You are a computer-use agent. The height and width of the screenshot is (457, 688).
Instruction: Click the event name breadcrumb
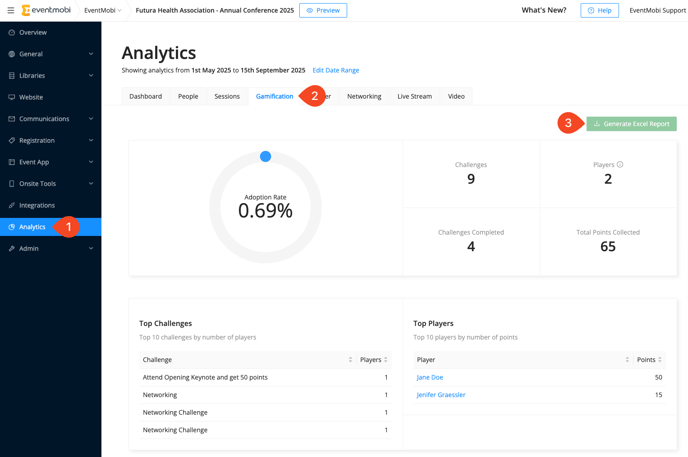click(x=215, y=11)
